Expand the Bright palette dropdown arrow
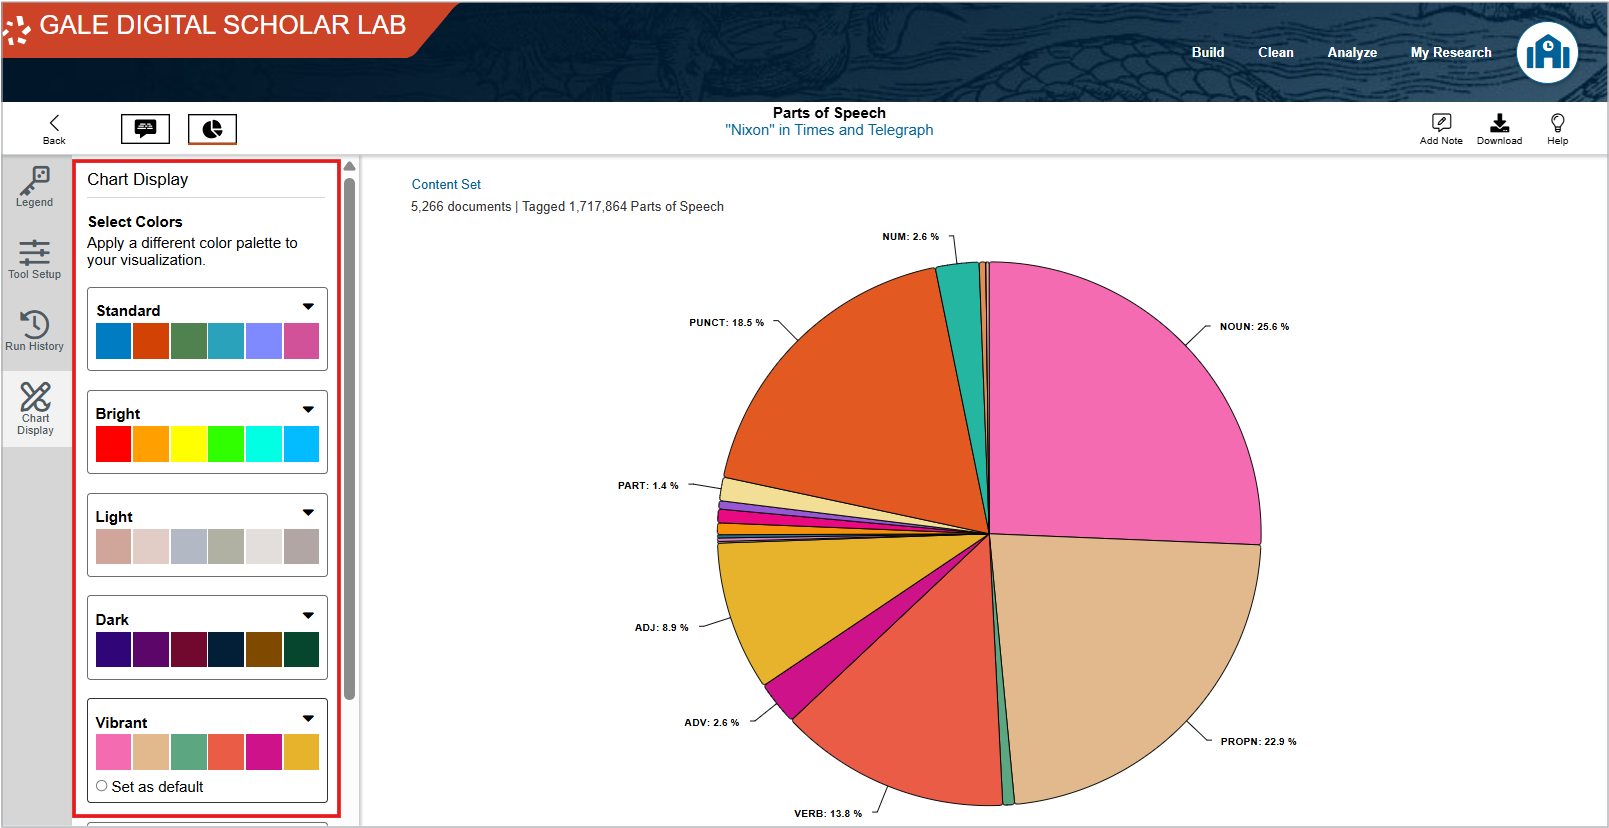Viewport: 1609px width, 828px height. [x=308, y=410]
